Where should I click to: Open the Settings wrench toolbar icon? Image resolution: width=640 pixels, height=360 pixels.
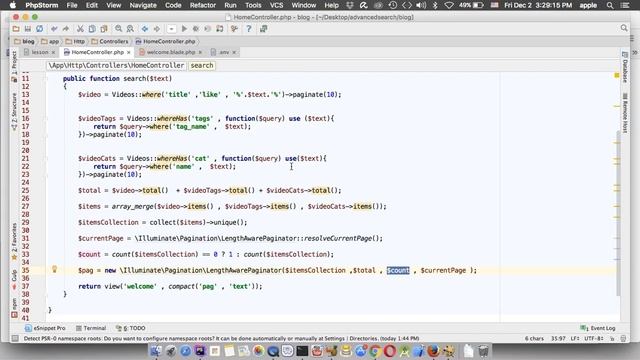pos(234,29)
